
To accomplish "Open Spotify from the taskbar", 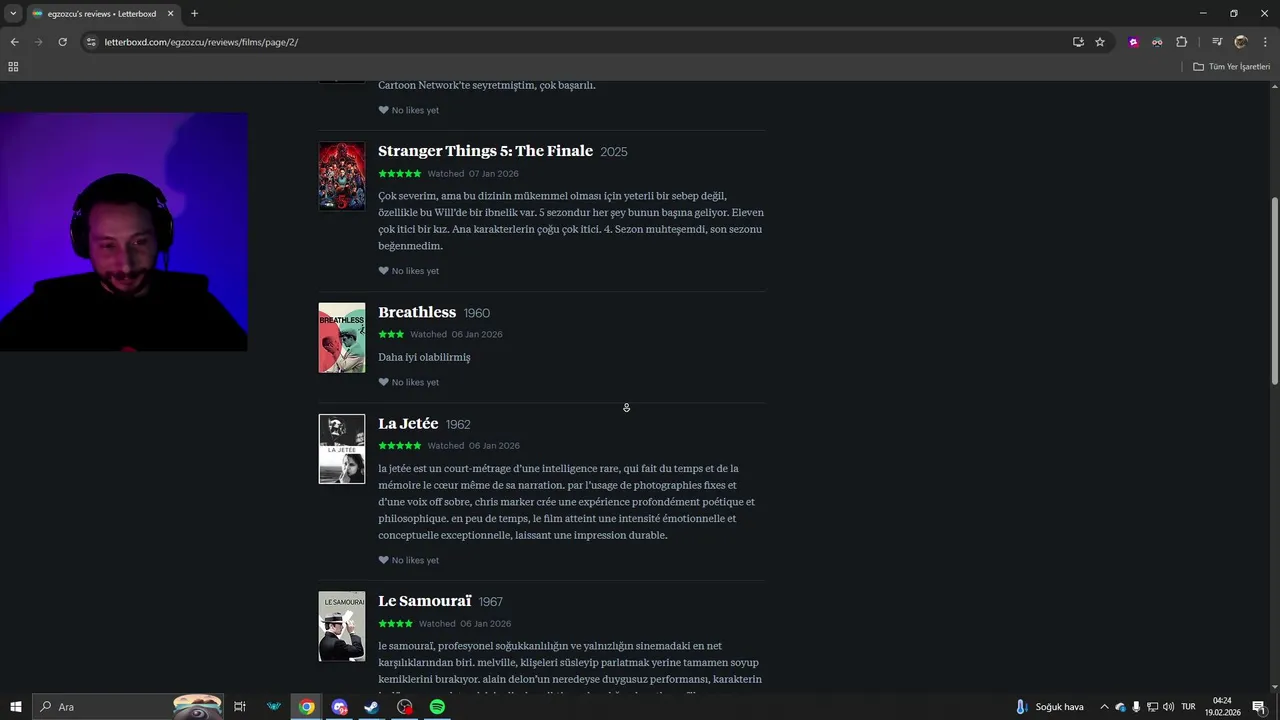I will pos(437,707).
